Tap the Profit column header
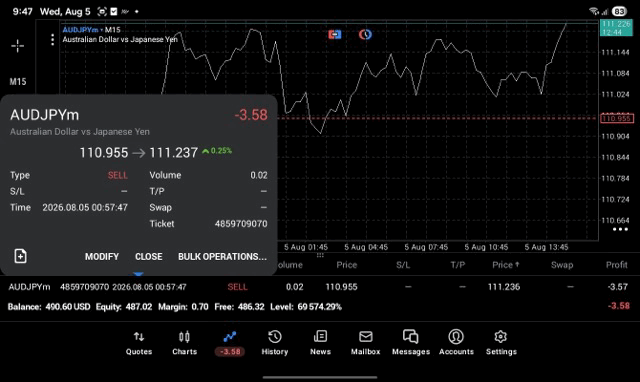 (x=616, y=265)
